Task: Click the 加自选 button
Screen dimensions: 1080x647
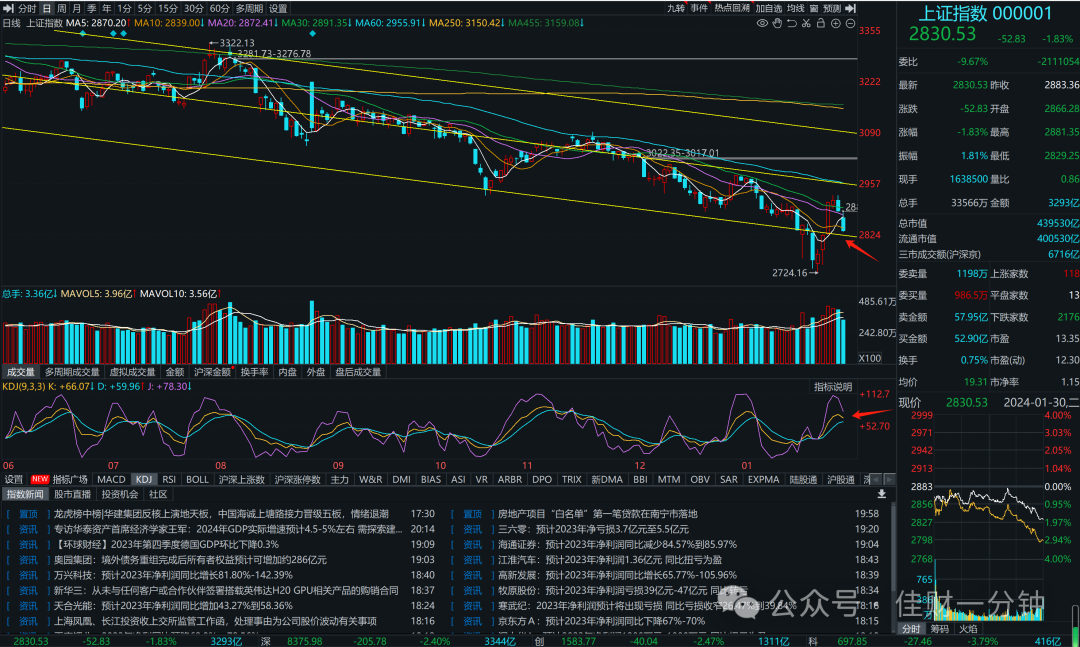Action: [769, 8]
